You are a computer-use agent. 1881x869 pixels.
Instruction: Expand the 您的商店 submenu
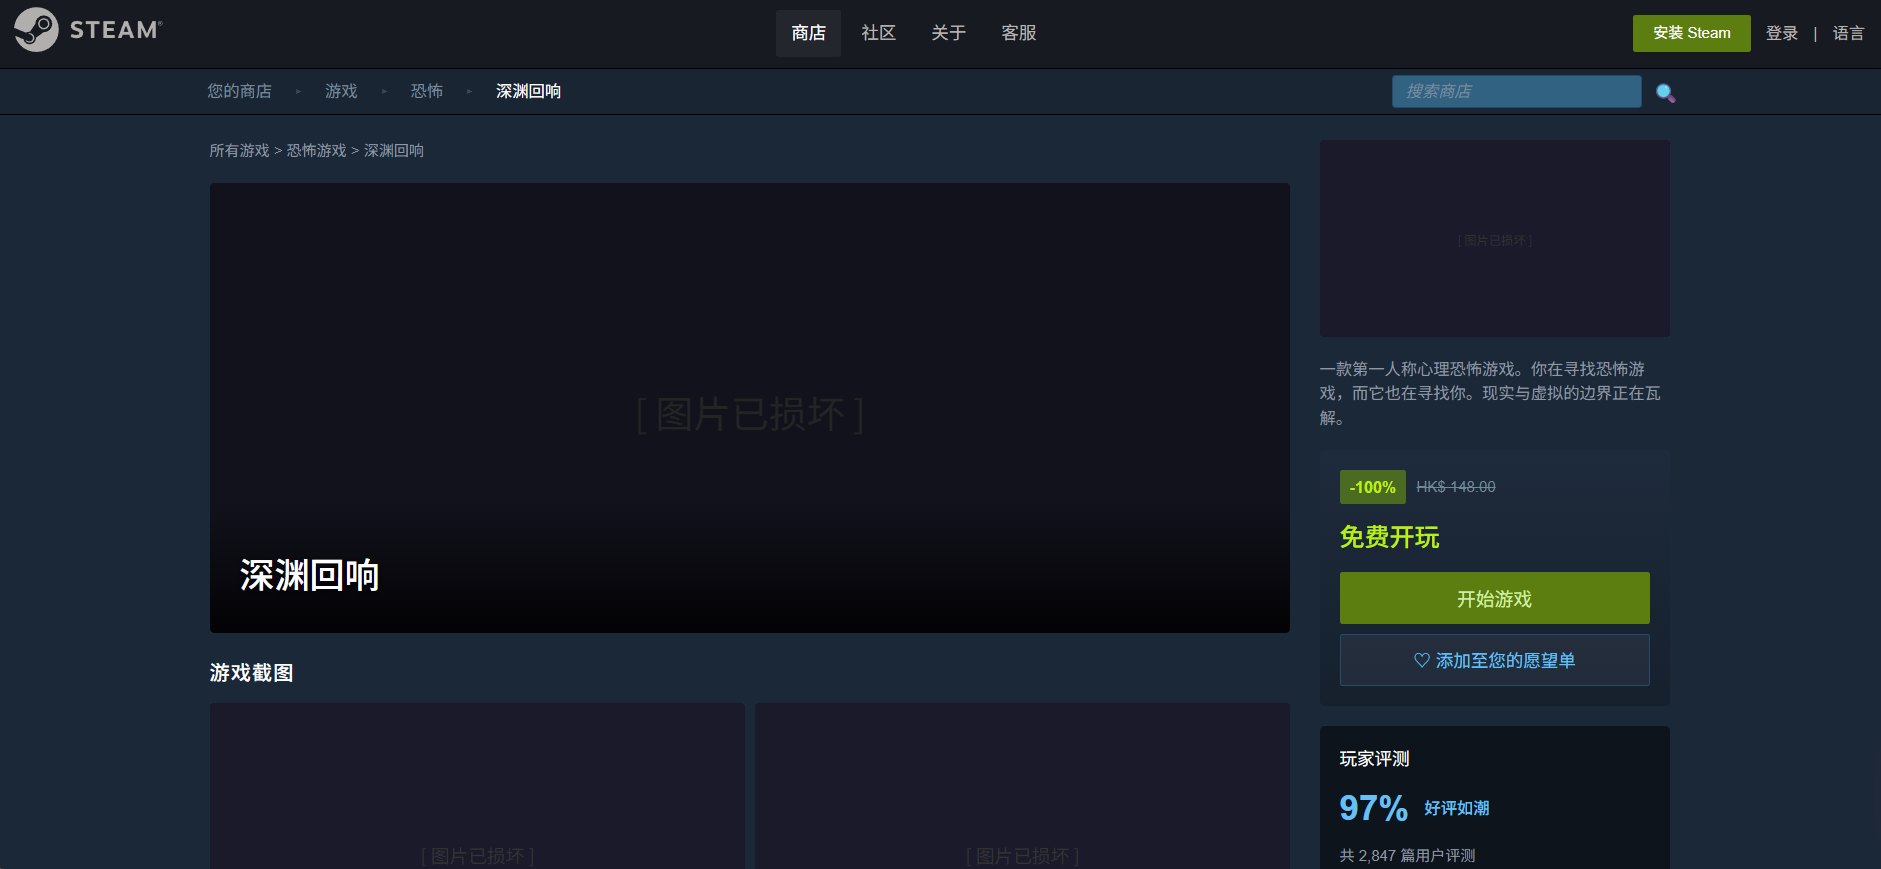point(239,91)
